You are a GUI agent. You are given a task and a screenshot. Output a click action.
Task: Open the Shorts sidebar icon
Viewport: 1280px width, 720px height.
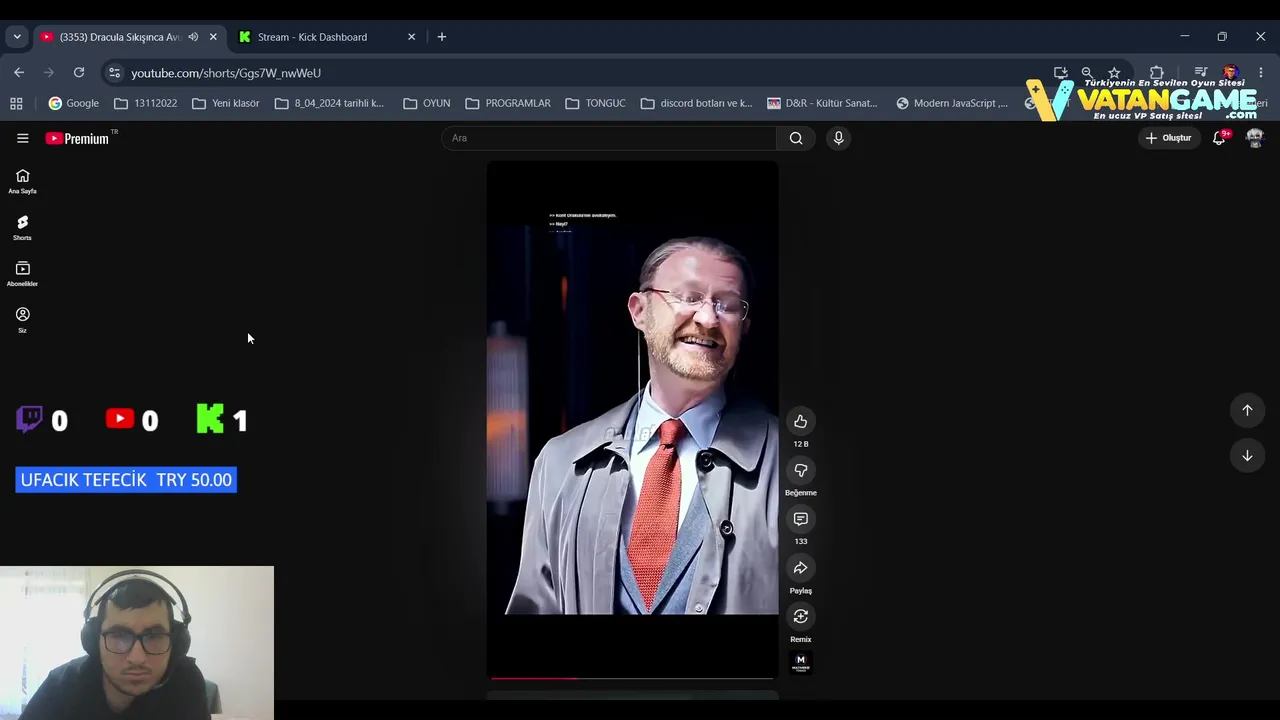22,227
